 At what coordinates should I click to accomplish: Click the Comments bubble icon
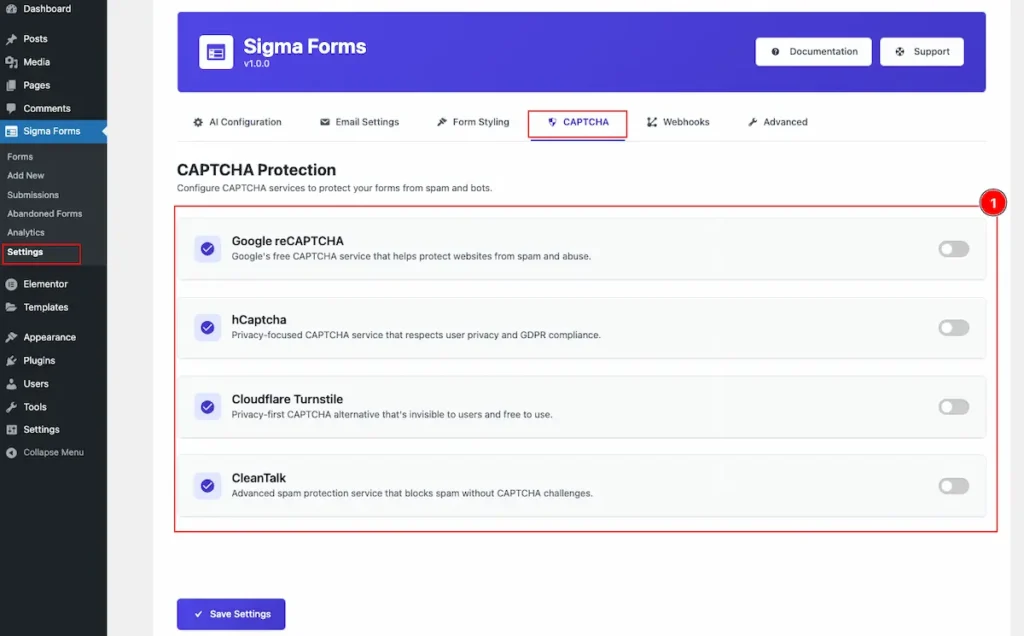(x=11, y=108)
